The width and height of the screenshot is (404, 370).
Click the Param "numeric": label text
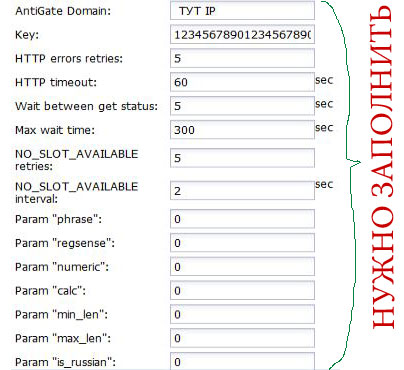coord(62,267)
